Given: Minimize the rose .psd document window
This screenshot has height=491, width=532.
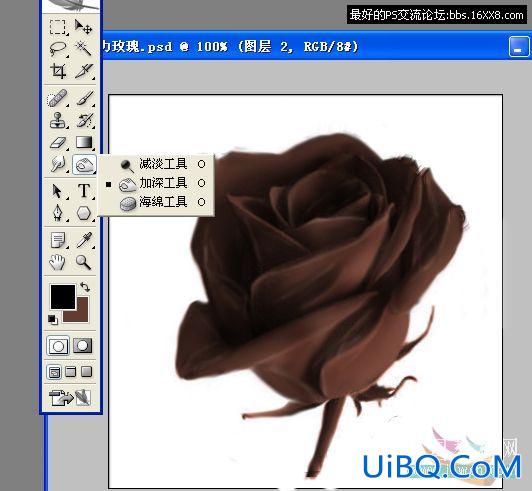Looking at the screenshot, I should [518, 47].
